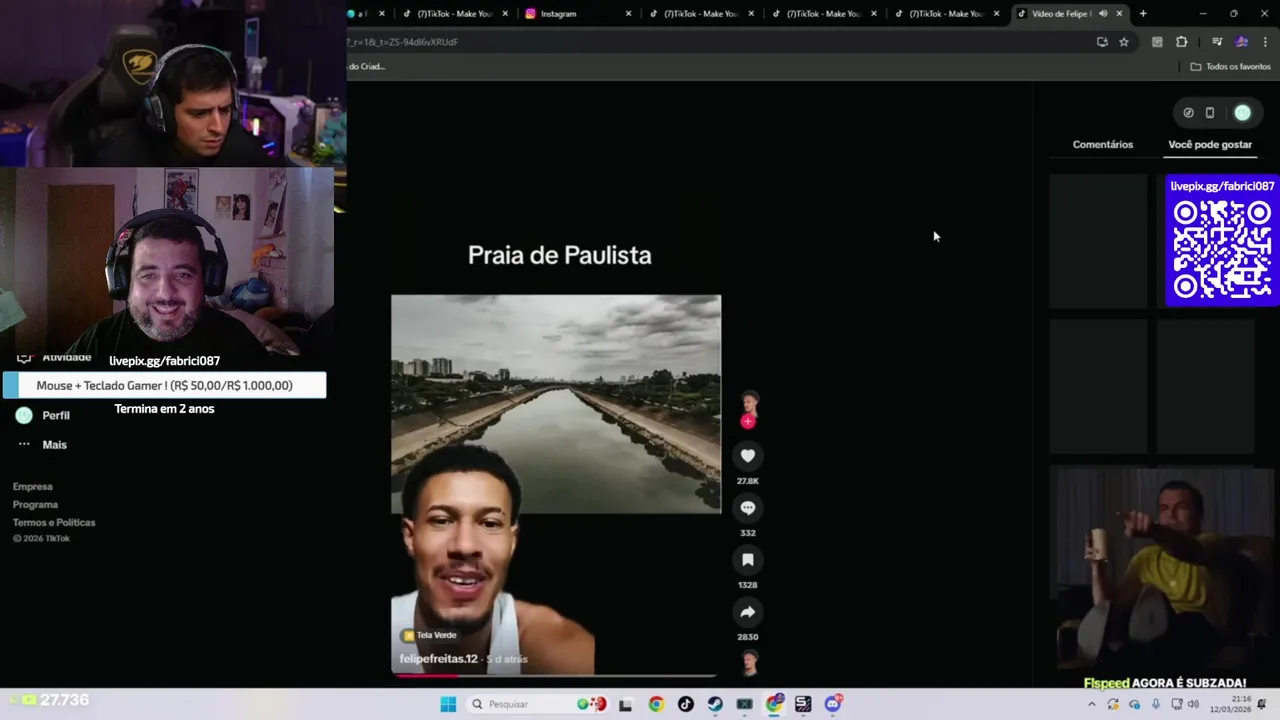Like the video with the heart icon
The image size is (1280, 720).
(x=747, y=456)
